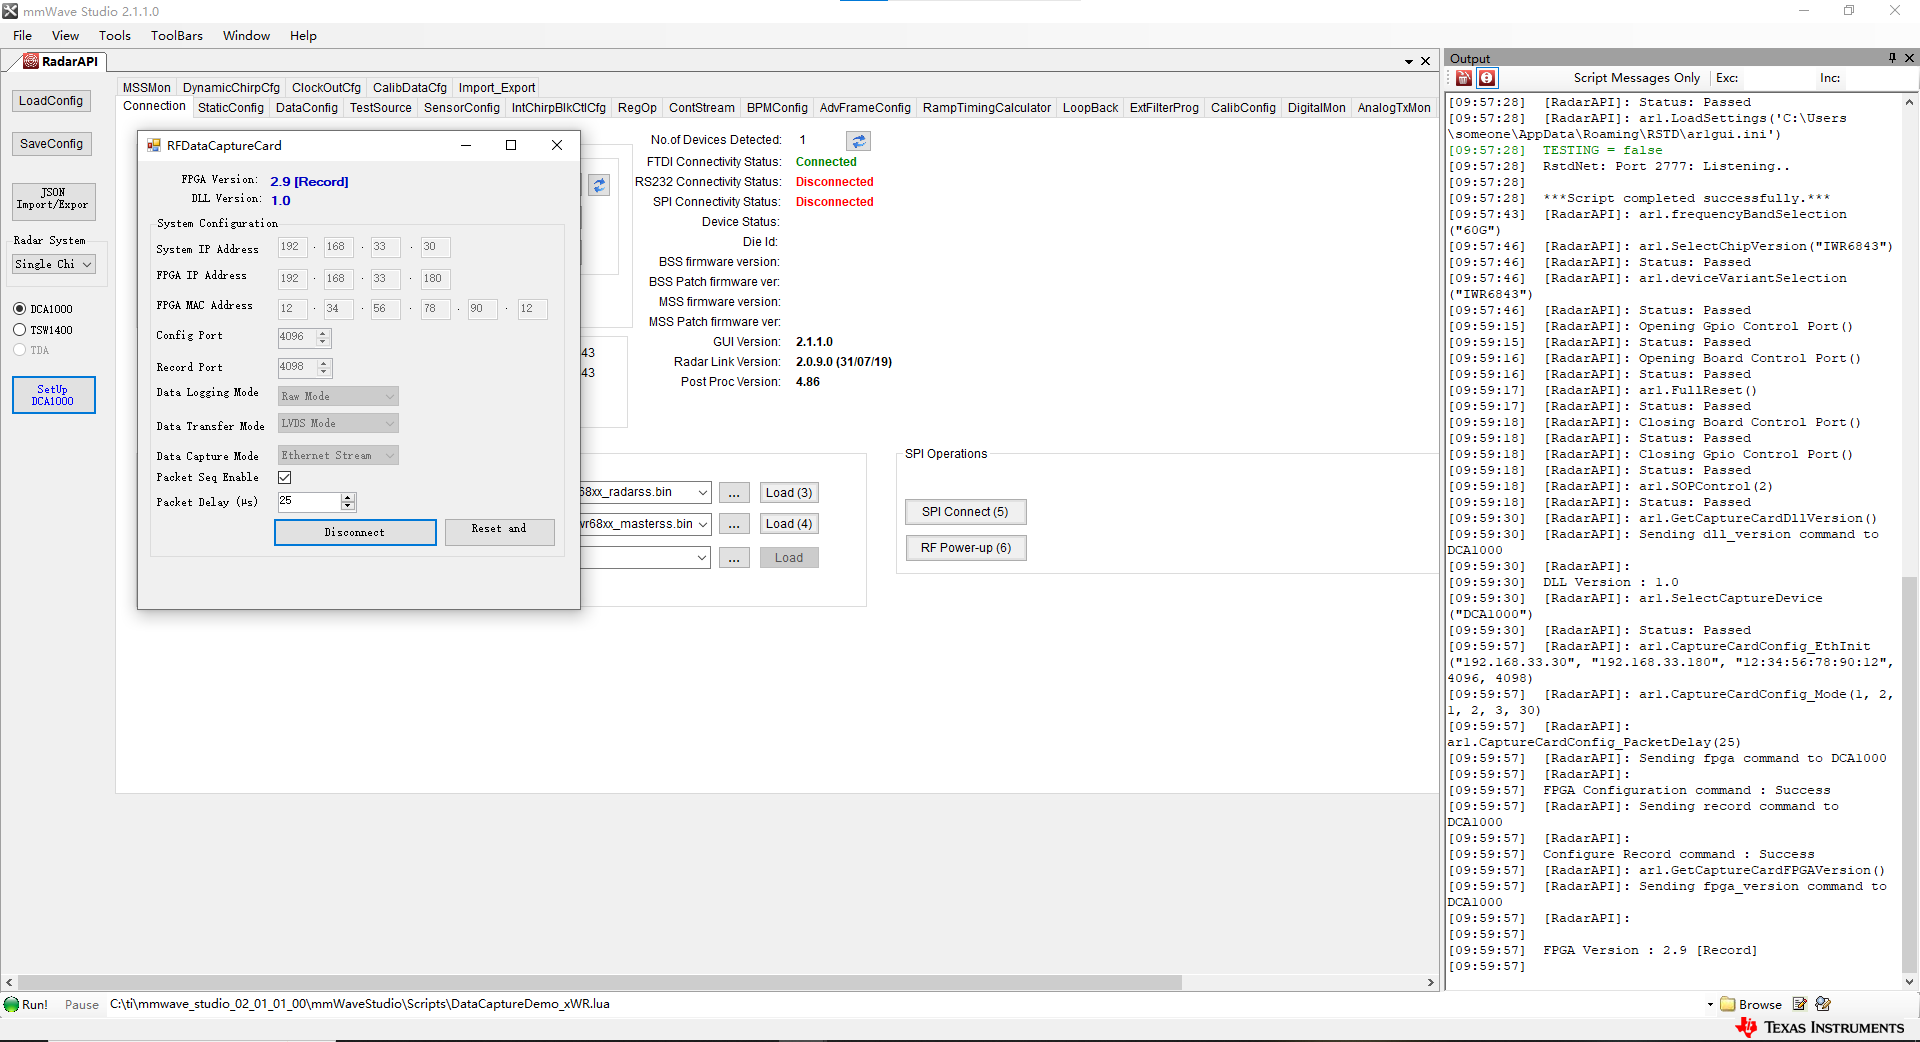The width and height of the screenshot is (1920, 1042).
Task: Toggle the red scroll-lock icon in Output
Action: coord(1487,78)
